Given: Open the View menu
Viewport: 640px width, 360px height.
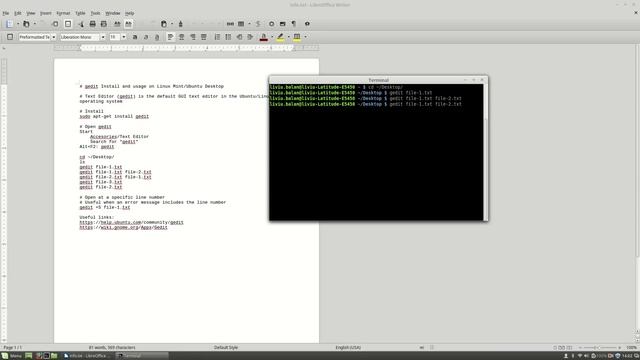Looking at the screenshot, I should point(31,13).
